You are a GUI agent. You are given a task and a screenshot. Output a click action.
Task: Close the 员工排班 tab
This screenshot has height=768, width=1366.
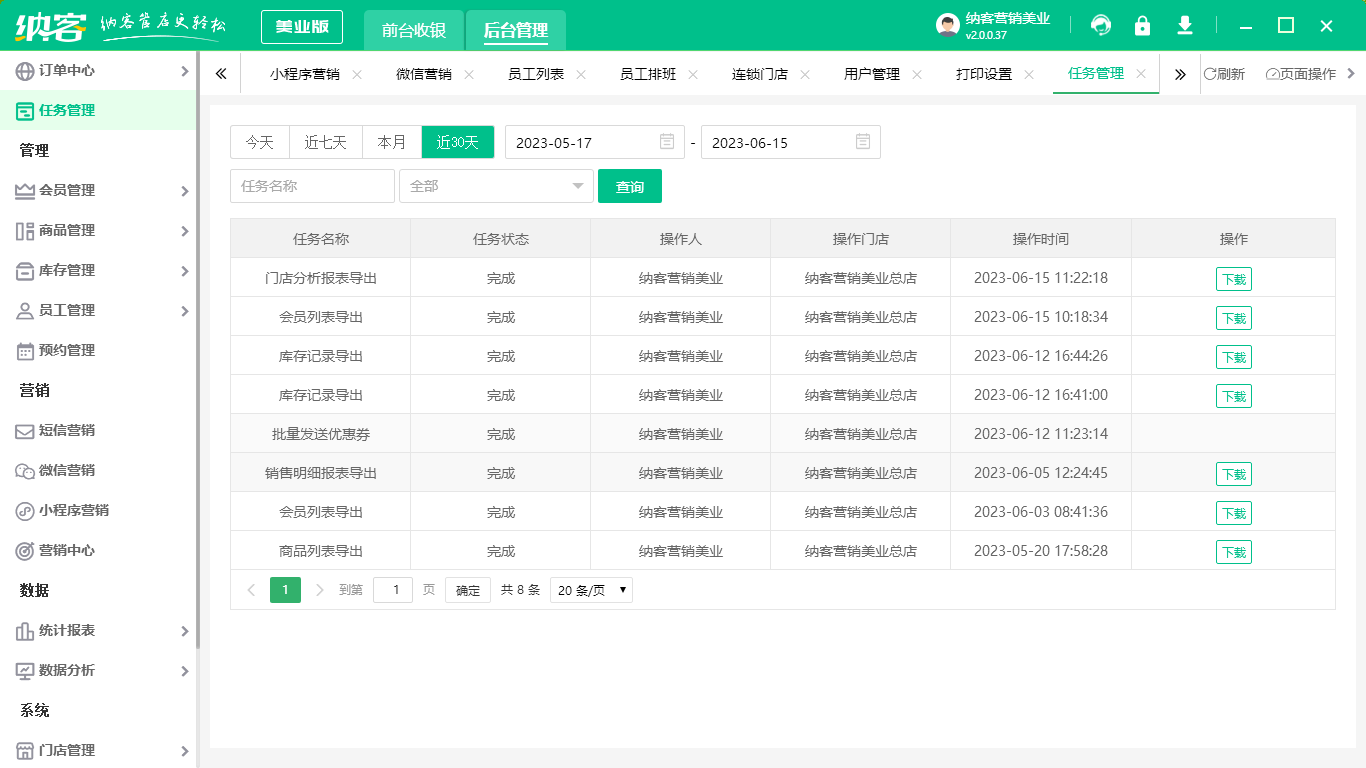coord(693,74)
